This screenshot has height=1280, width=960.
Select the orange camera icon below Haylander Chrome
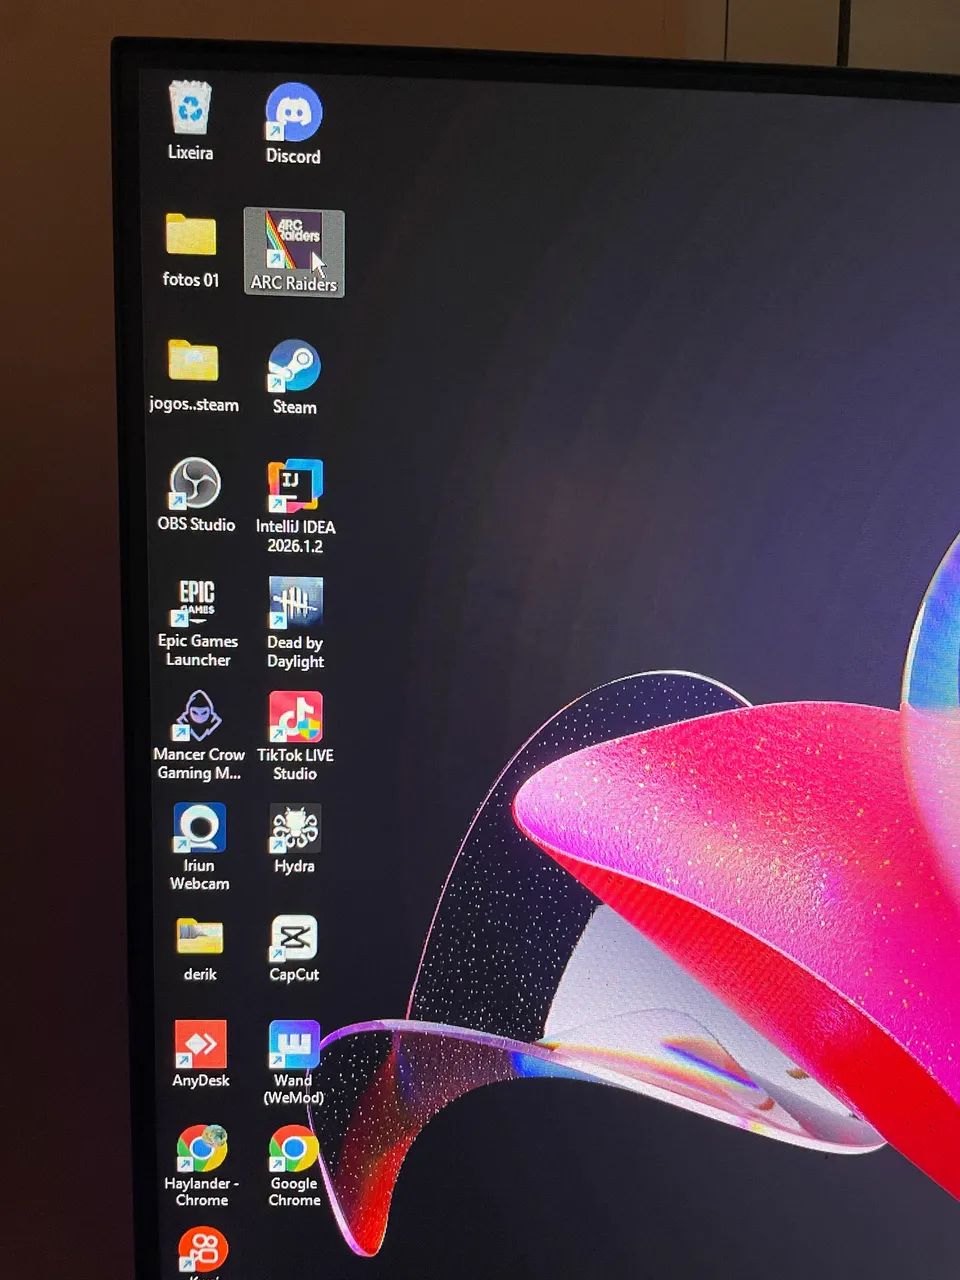[x=203, y=1251]
